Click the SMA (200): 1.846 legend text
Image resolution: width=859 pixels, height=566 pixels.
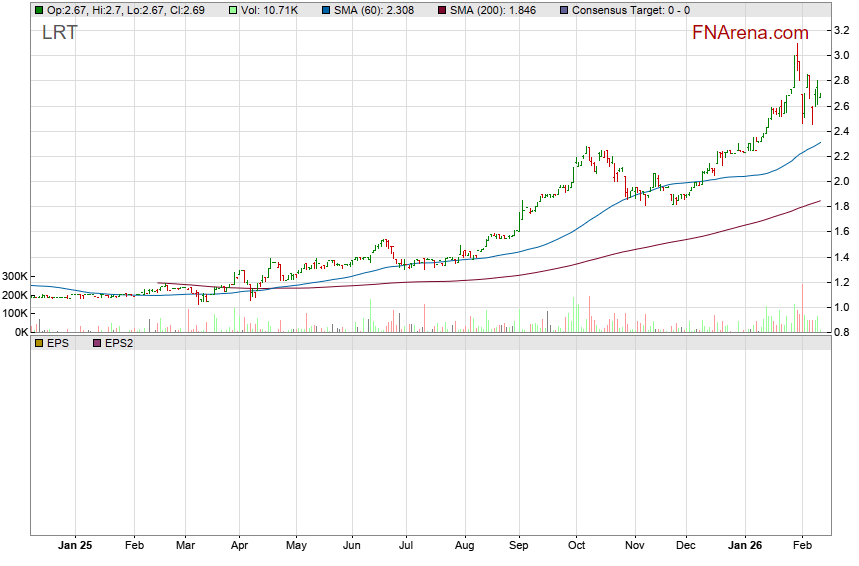(497, 10)
